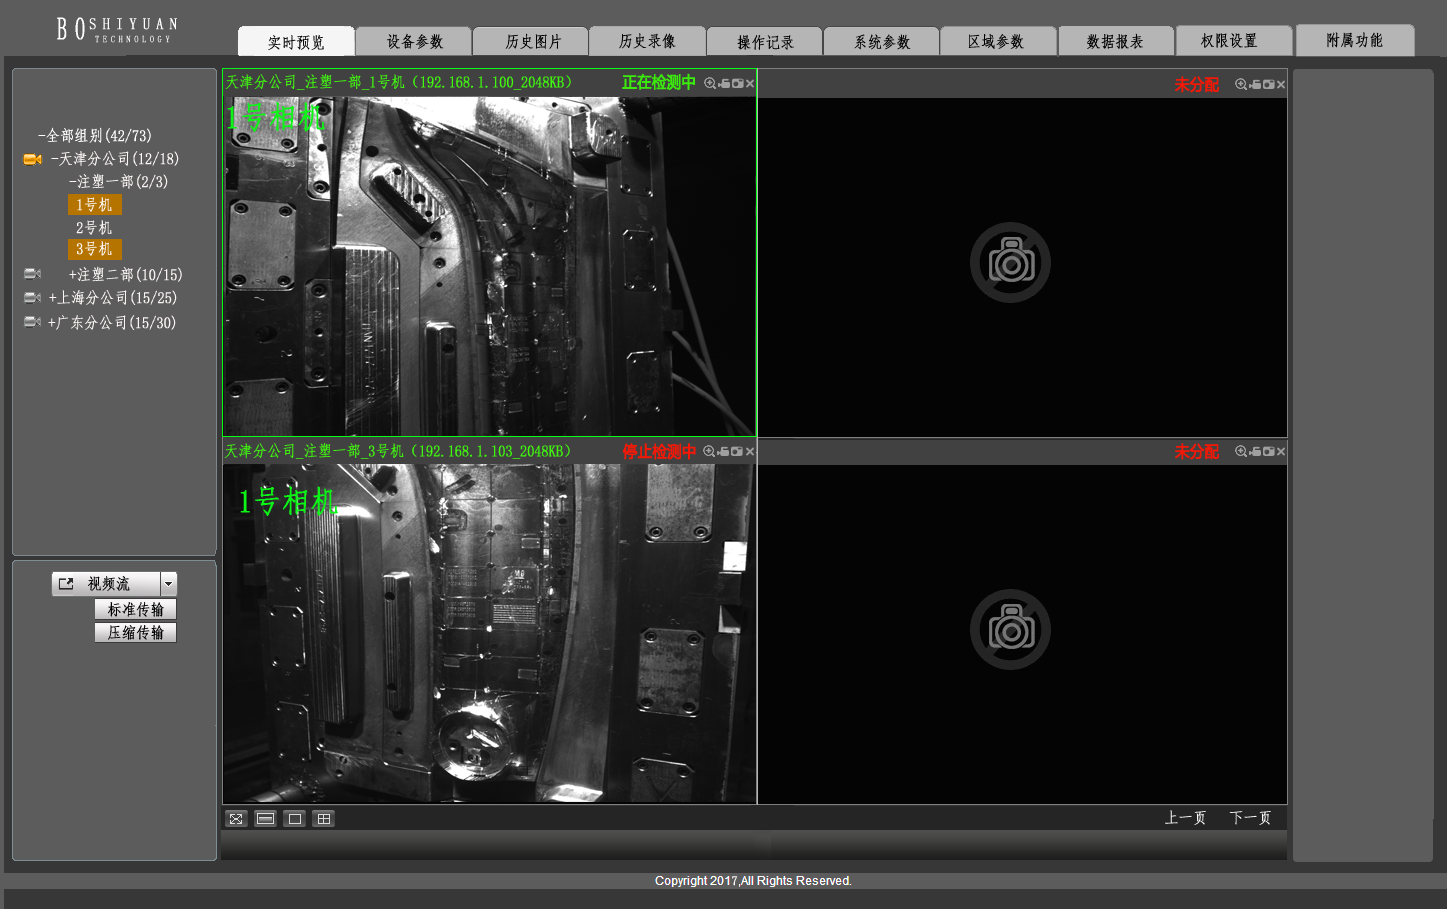Choose the two-row split layout icon
Viewport: 1447px width, 909px height.
pos(265,819)
